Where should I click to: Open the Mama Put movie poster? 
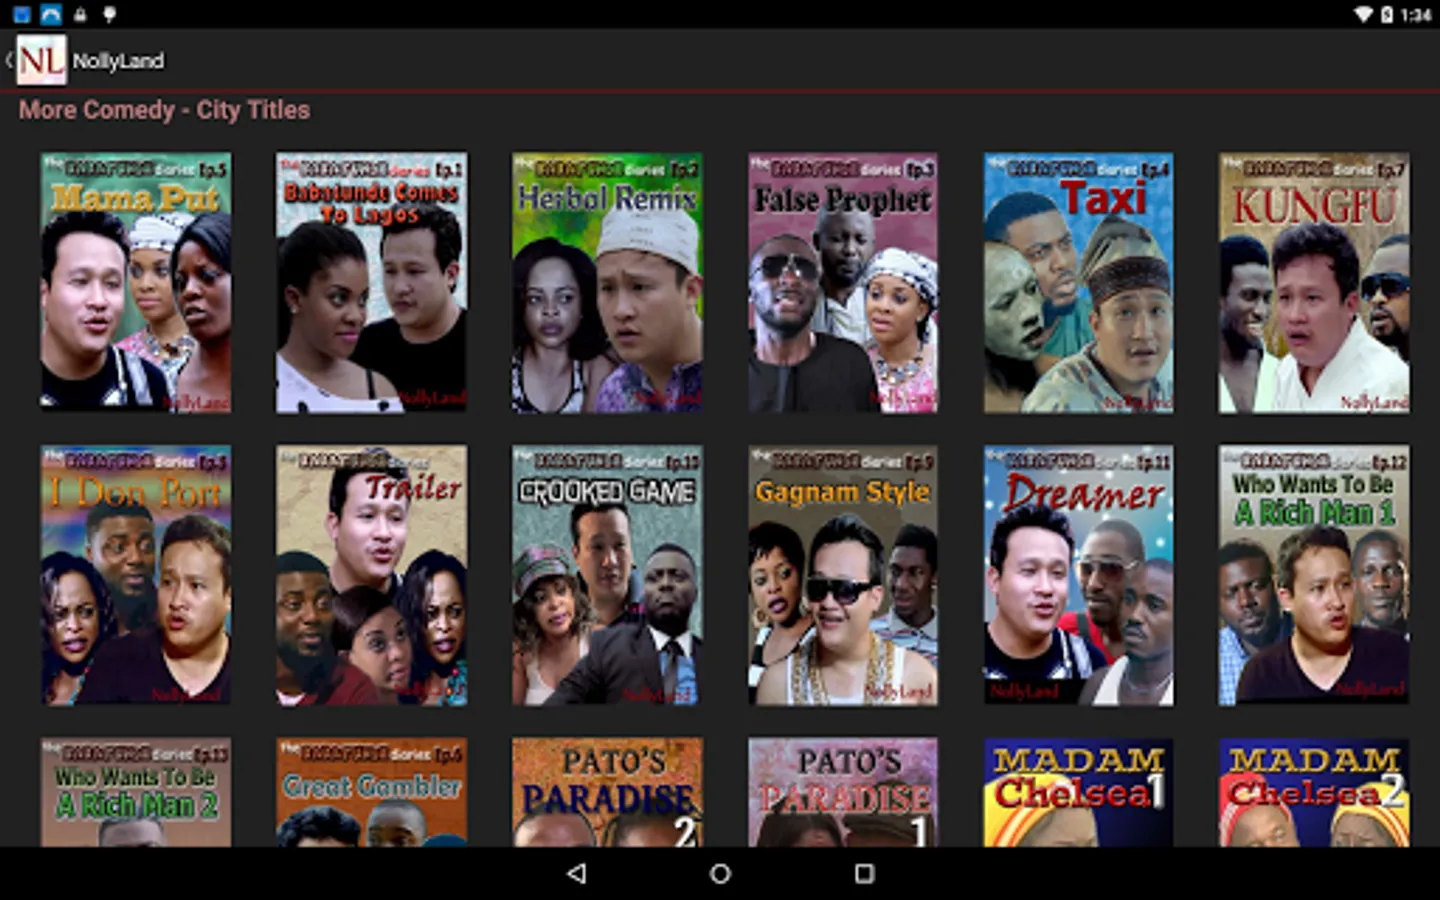pyautogui.click(x=136, y=282)
